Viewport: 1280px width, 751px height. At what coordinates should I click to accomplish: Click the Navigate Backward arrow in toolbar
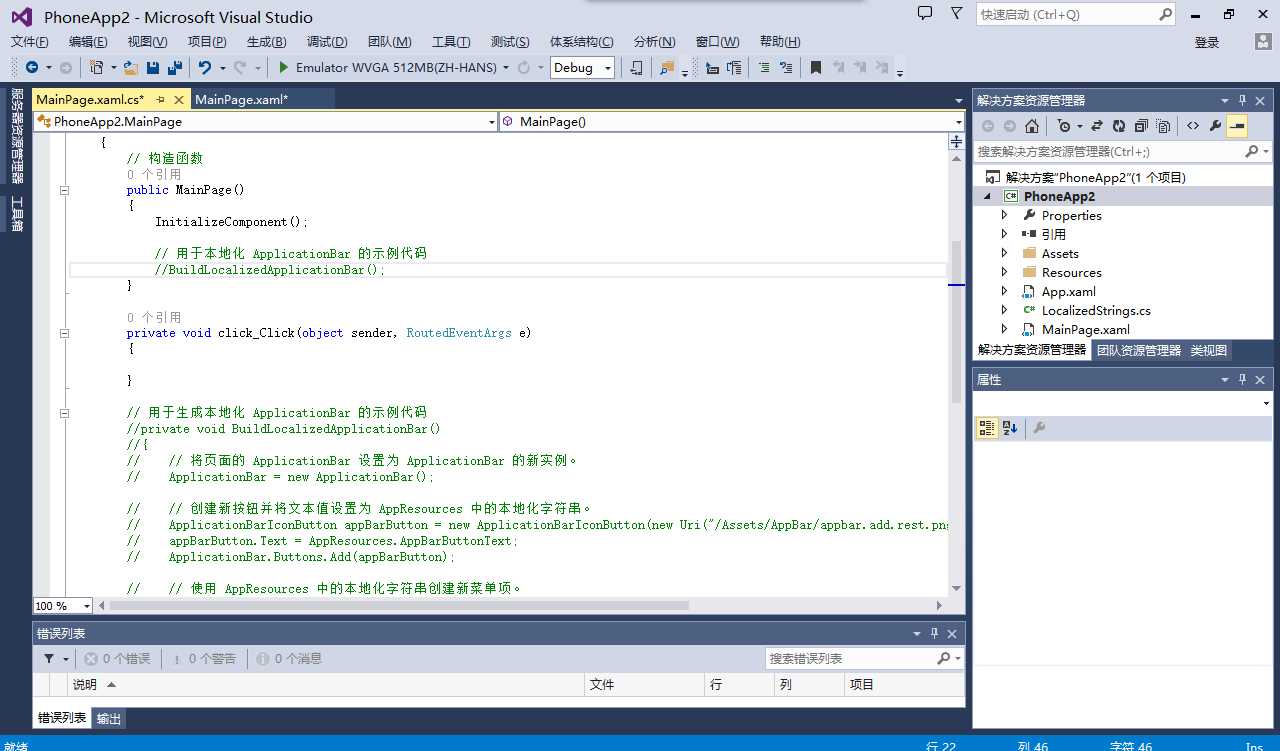pyautogui.click(x=32, y=67)
